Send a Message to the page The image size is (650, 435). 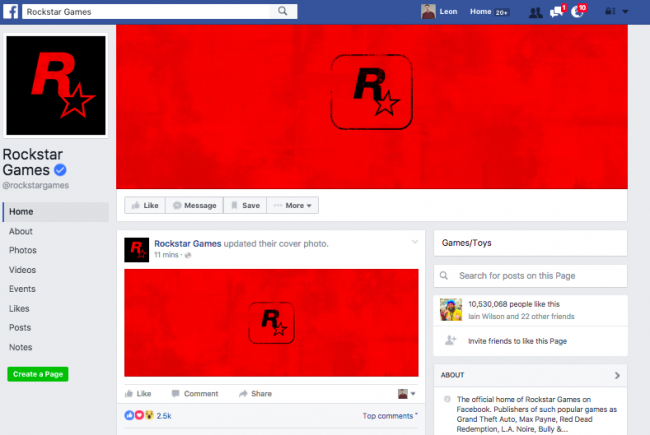point(194,205)
